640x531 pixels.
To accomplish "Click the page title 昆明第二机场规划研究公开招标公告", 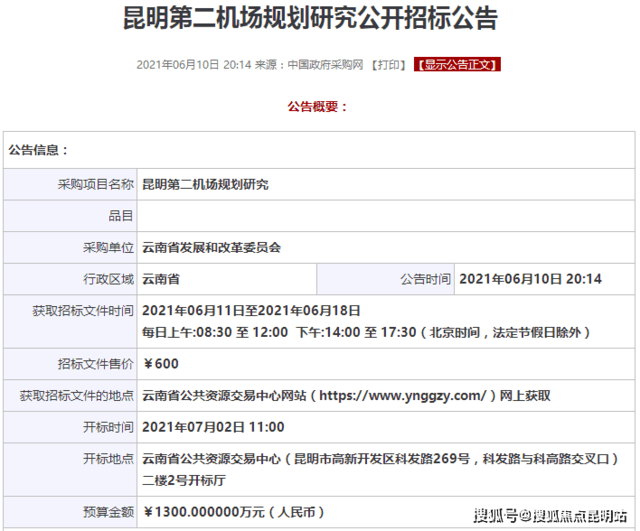I will pyautogui.click(x=320, y=20).
